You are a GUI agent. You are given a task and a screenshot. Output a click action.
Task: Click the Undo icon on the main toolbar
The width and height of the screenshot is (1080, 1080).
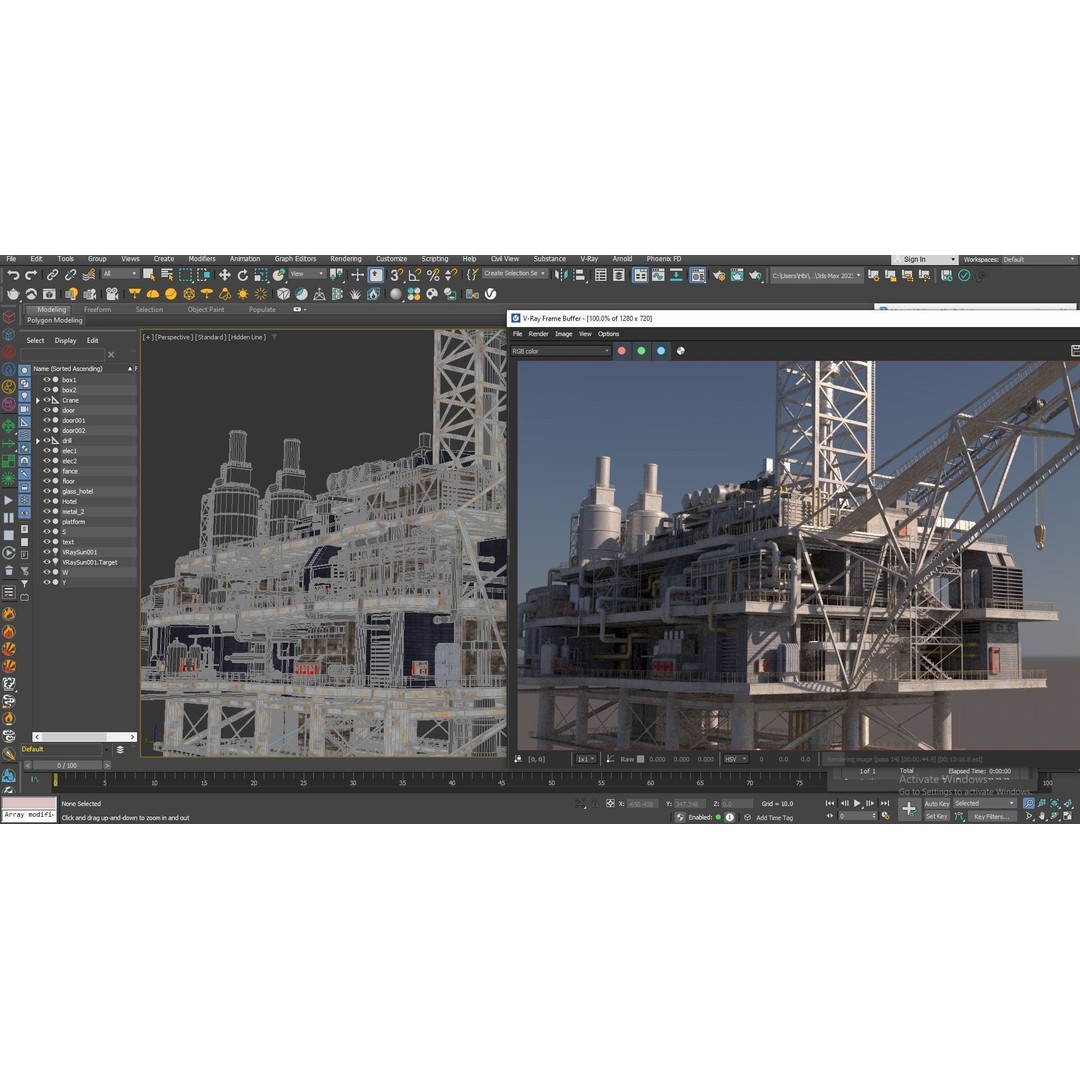(15, 276)
